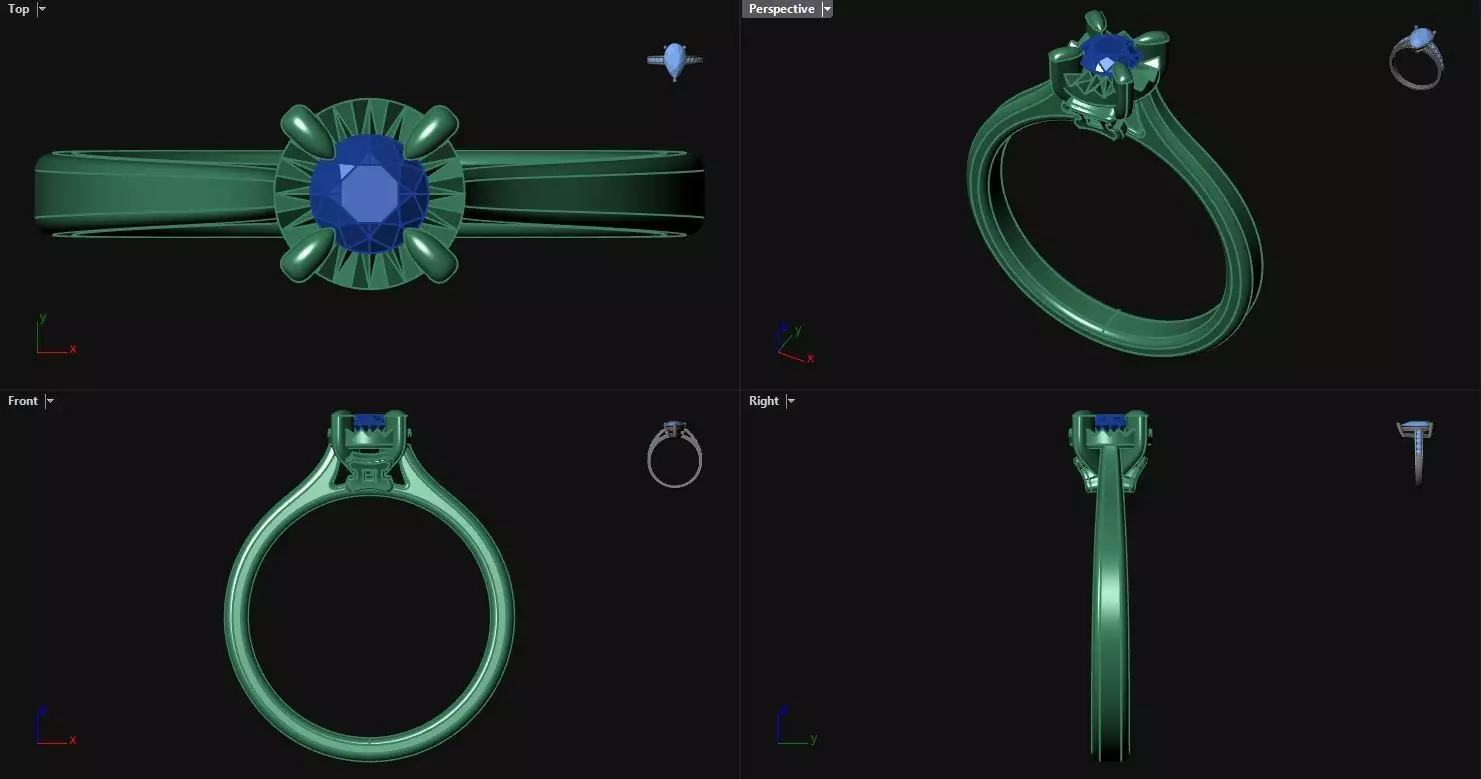Select the lower-right prong in Top viewport
1481x779 pixels.
(x=431, y=256)
